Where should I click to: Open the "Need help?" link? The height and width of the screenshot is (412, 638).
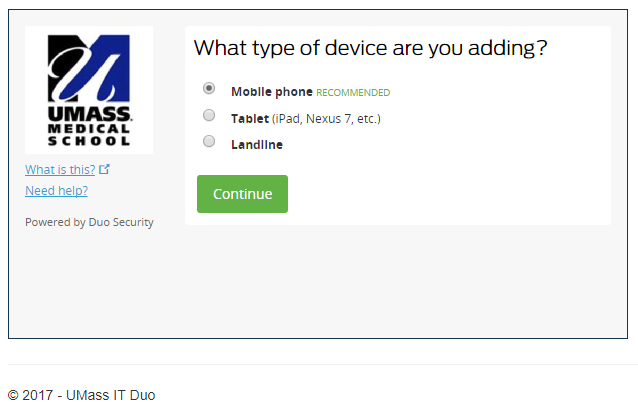(56, 190)
